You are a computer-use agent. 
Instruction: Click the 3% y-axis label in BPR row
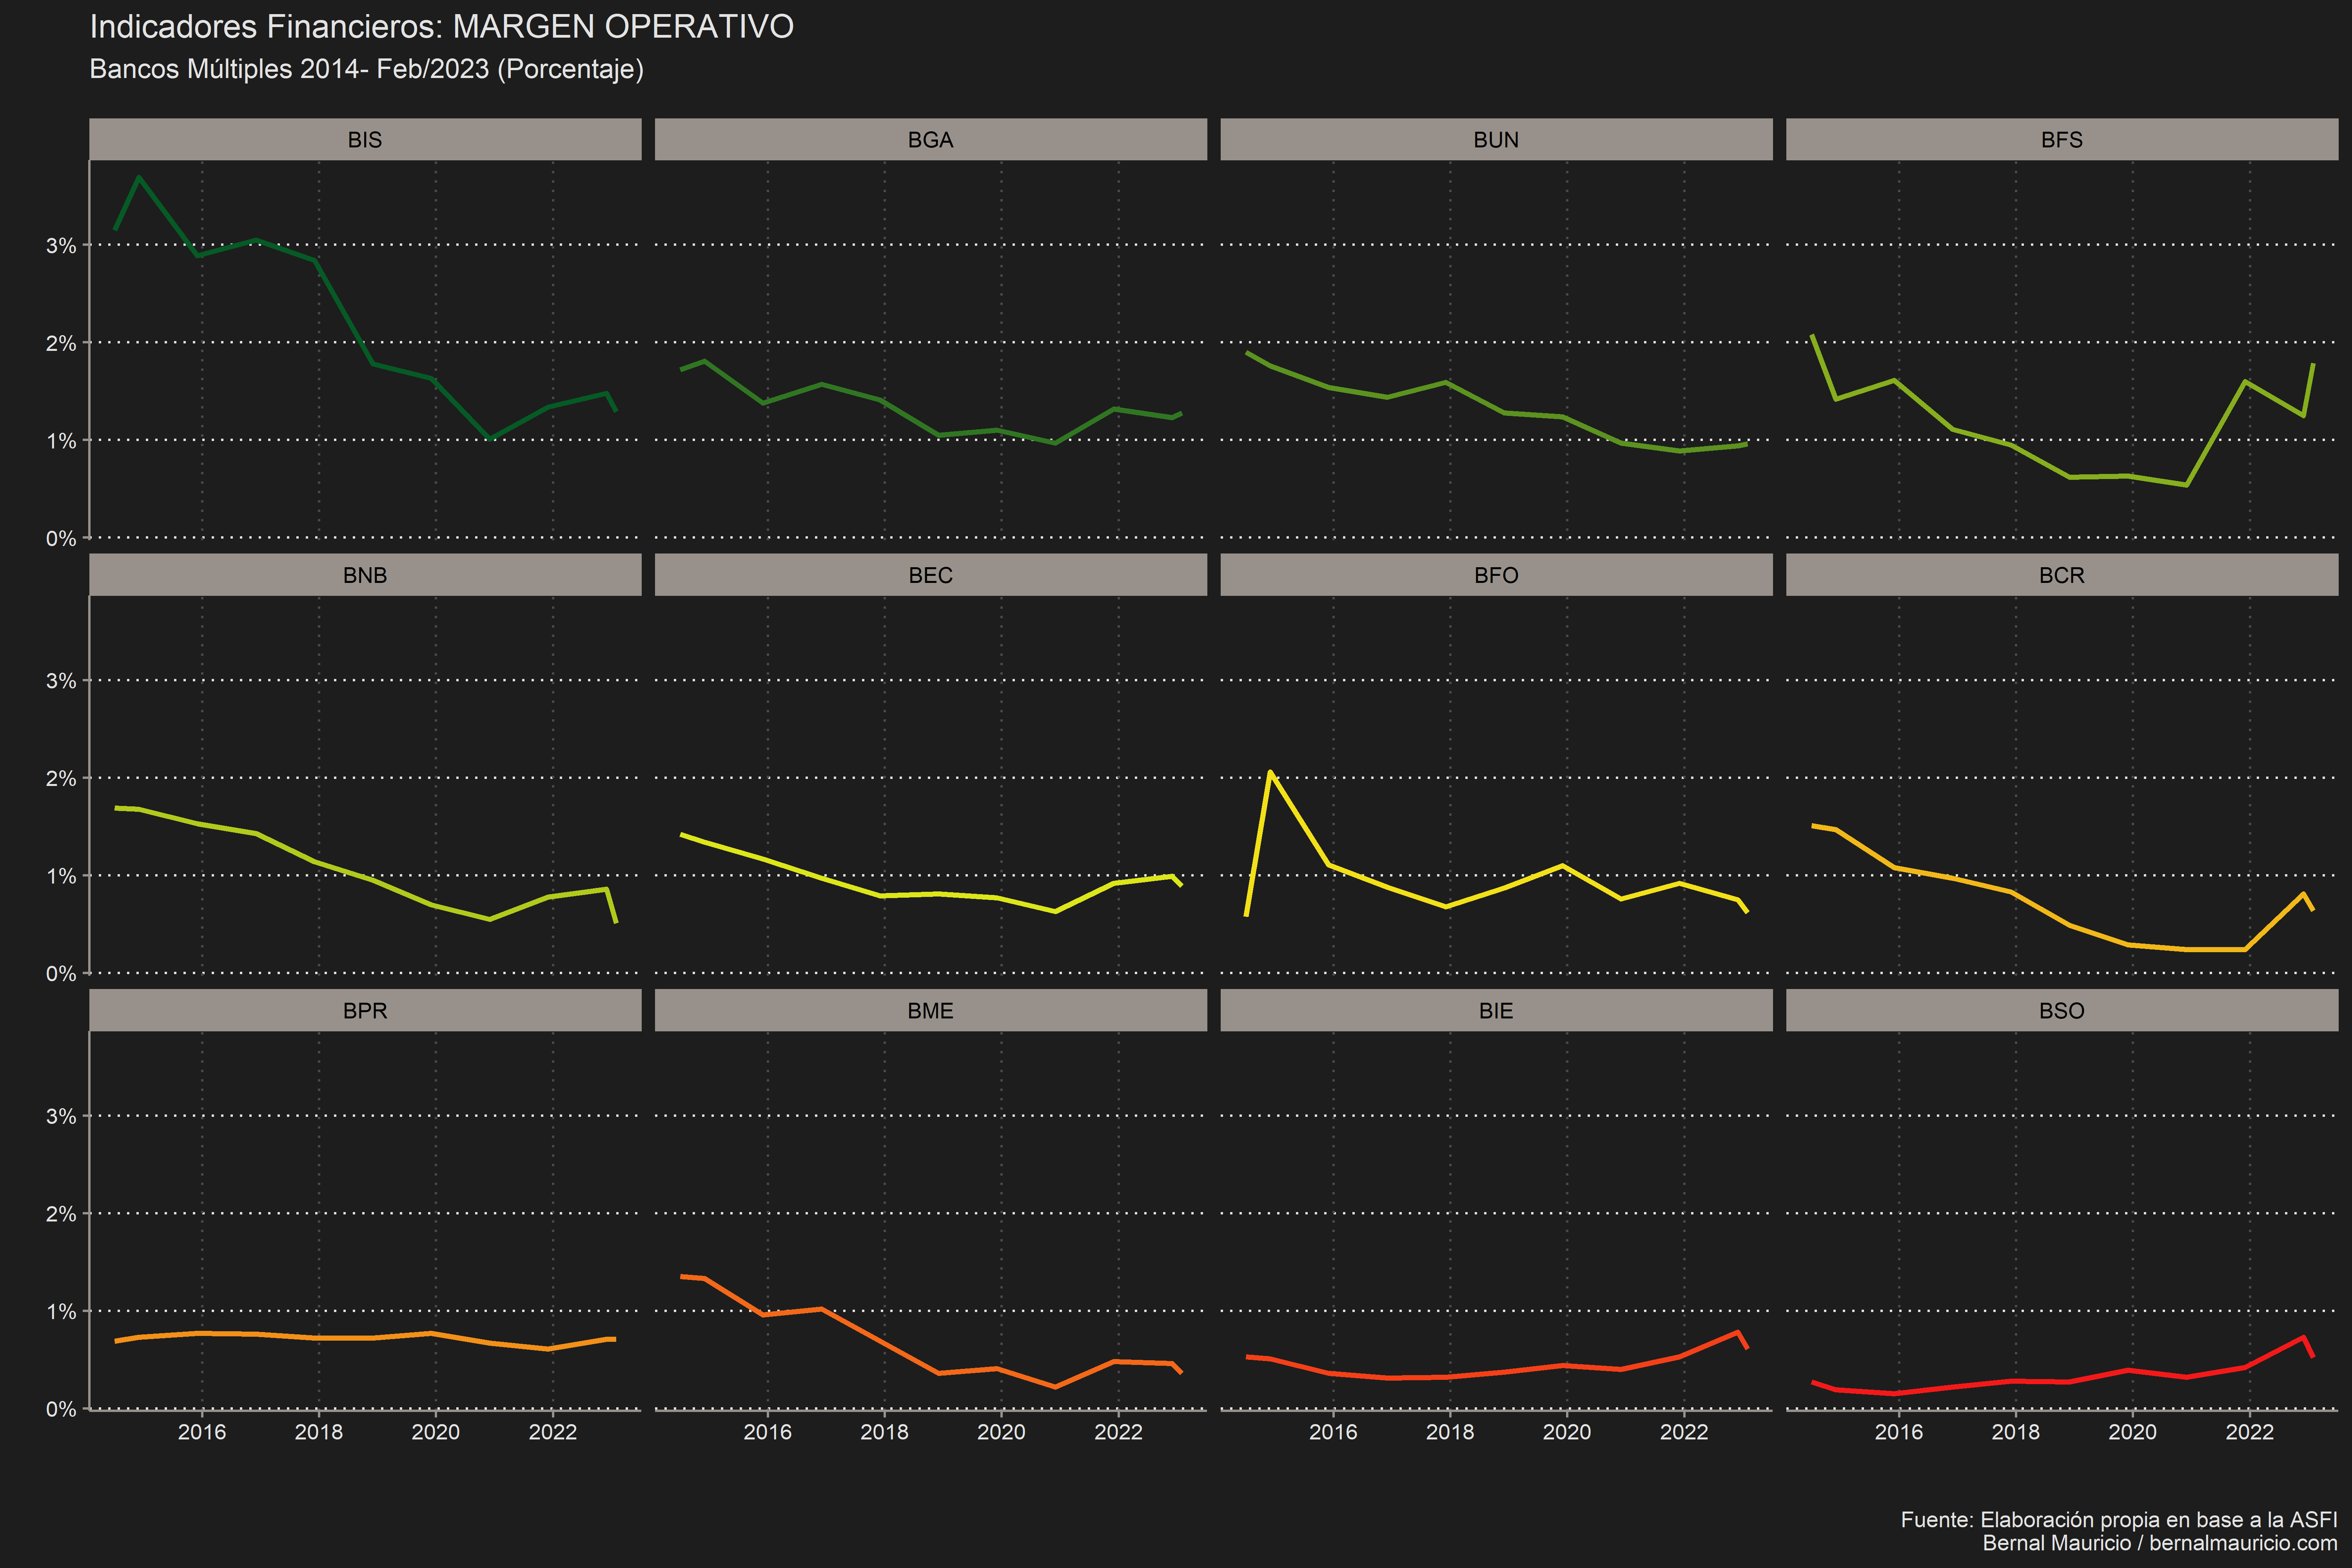point(61,1116)
